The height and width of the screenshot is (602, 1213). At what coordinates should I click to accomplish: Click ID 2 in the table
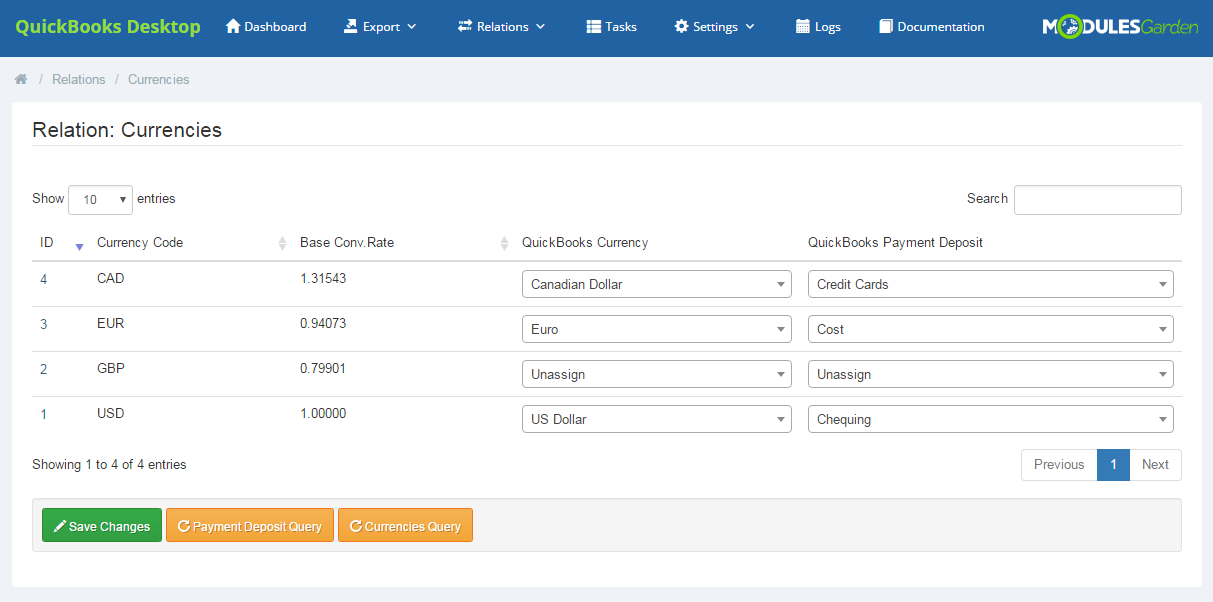pyautogui.click(x=44, y=369)
